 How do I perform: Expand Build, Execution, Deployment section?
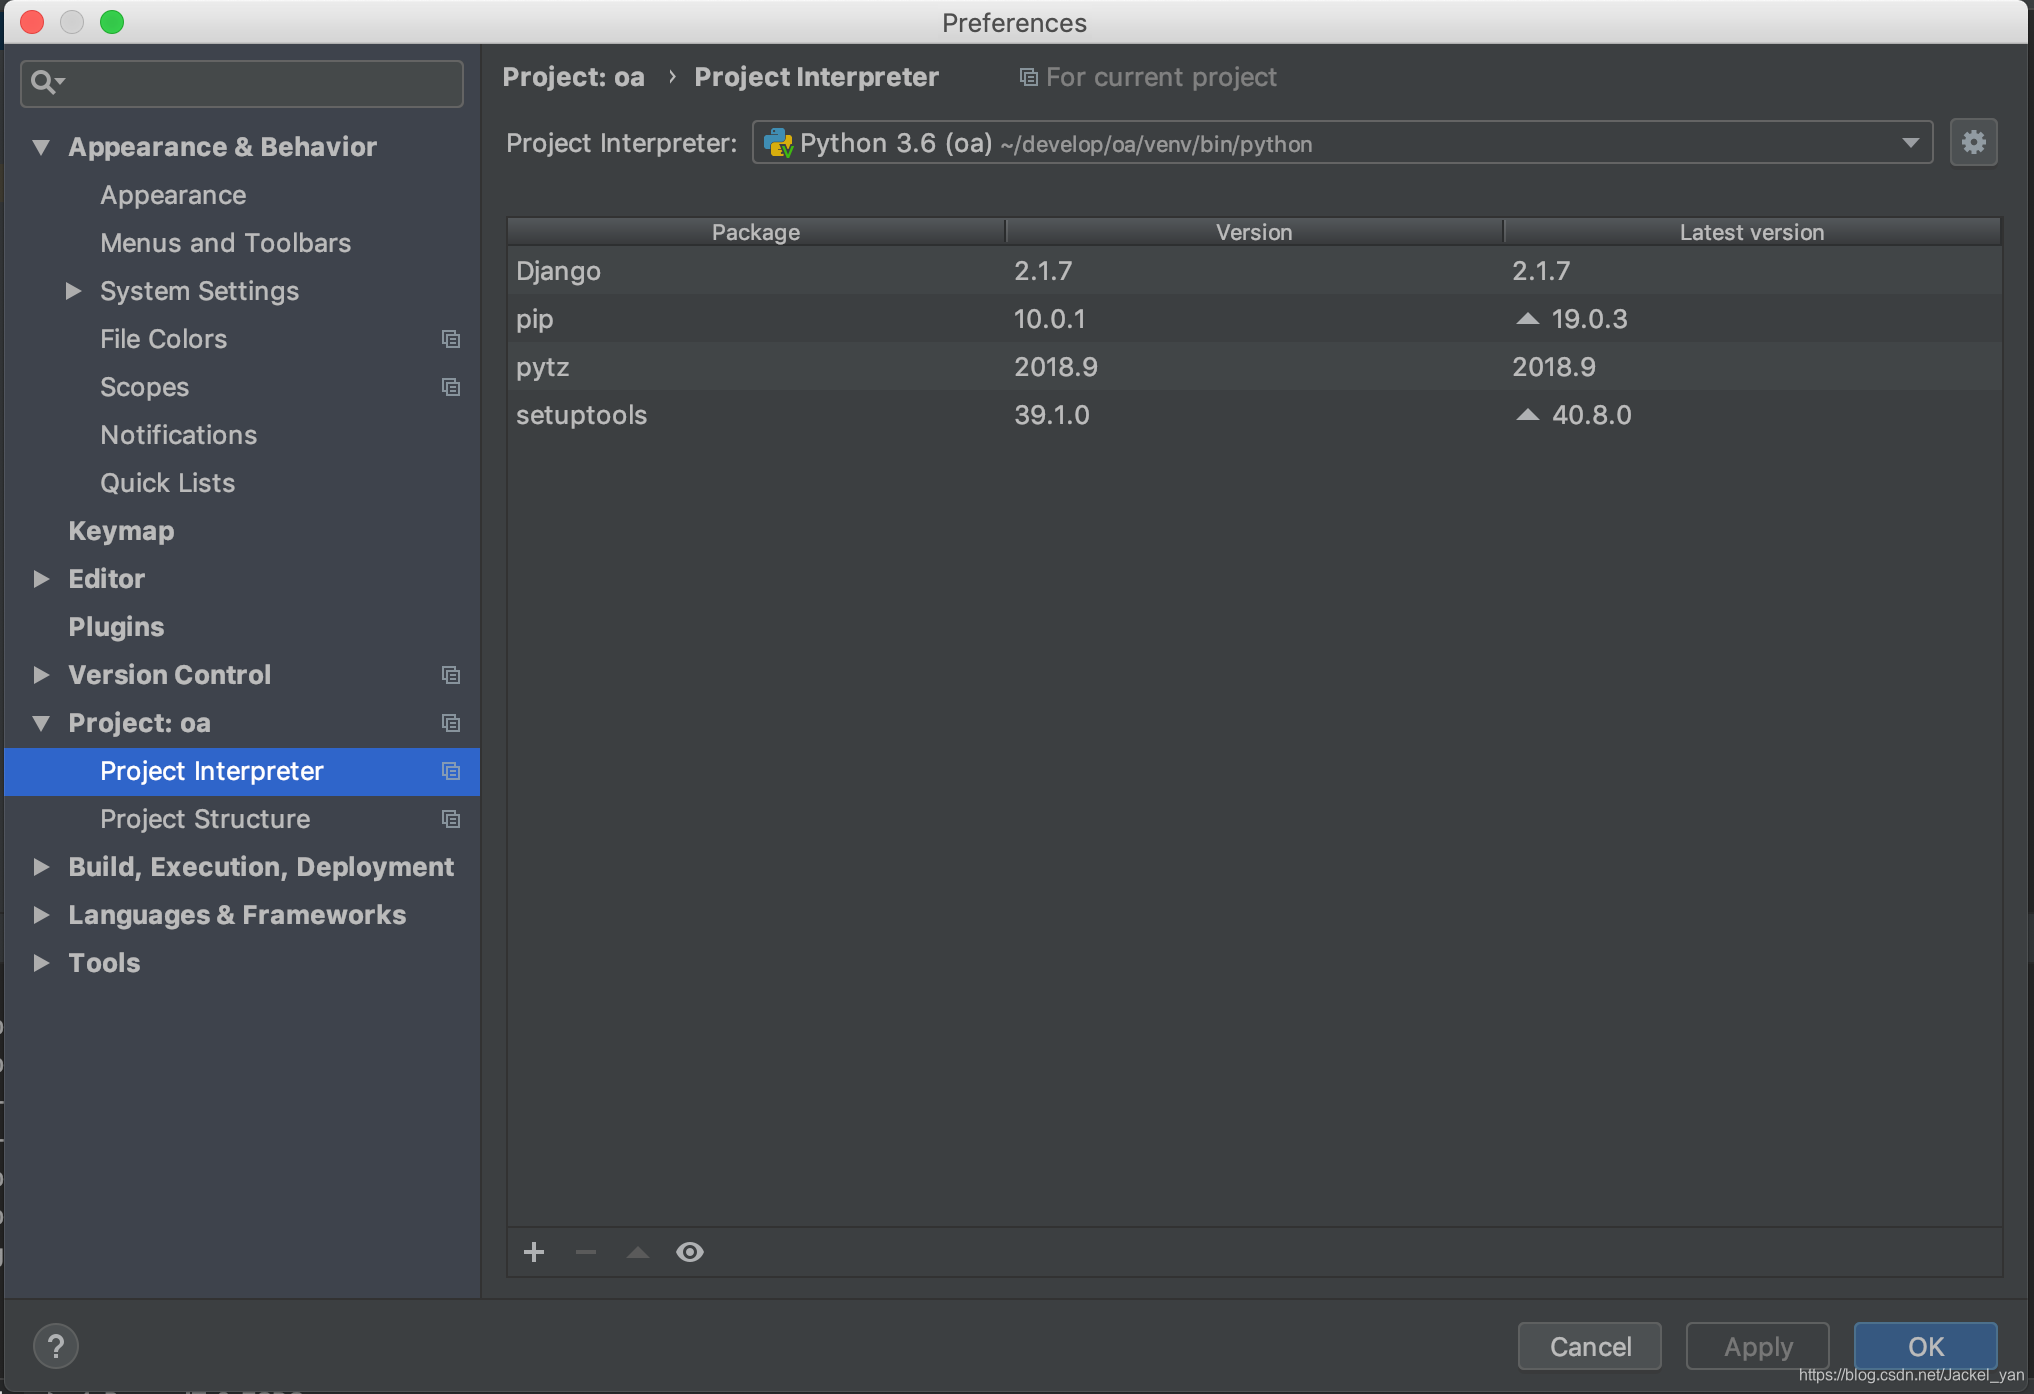coord(41,867)
